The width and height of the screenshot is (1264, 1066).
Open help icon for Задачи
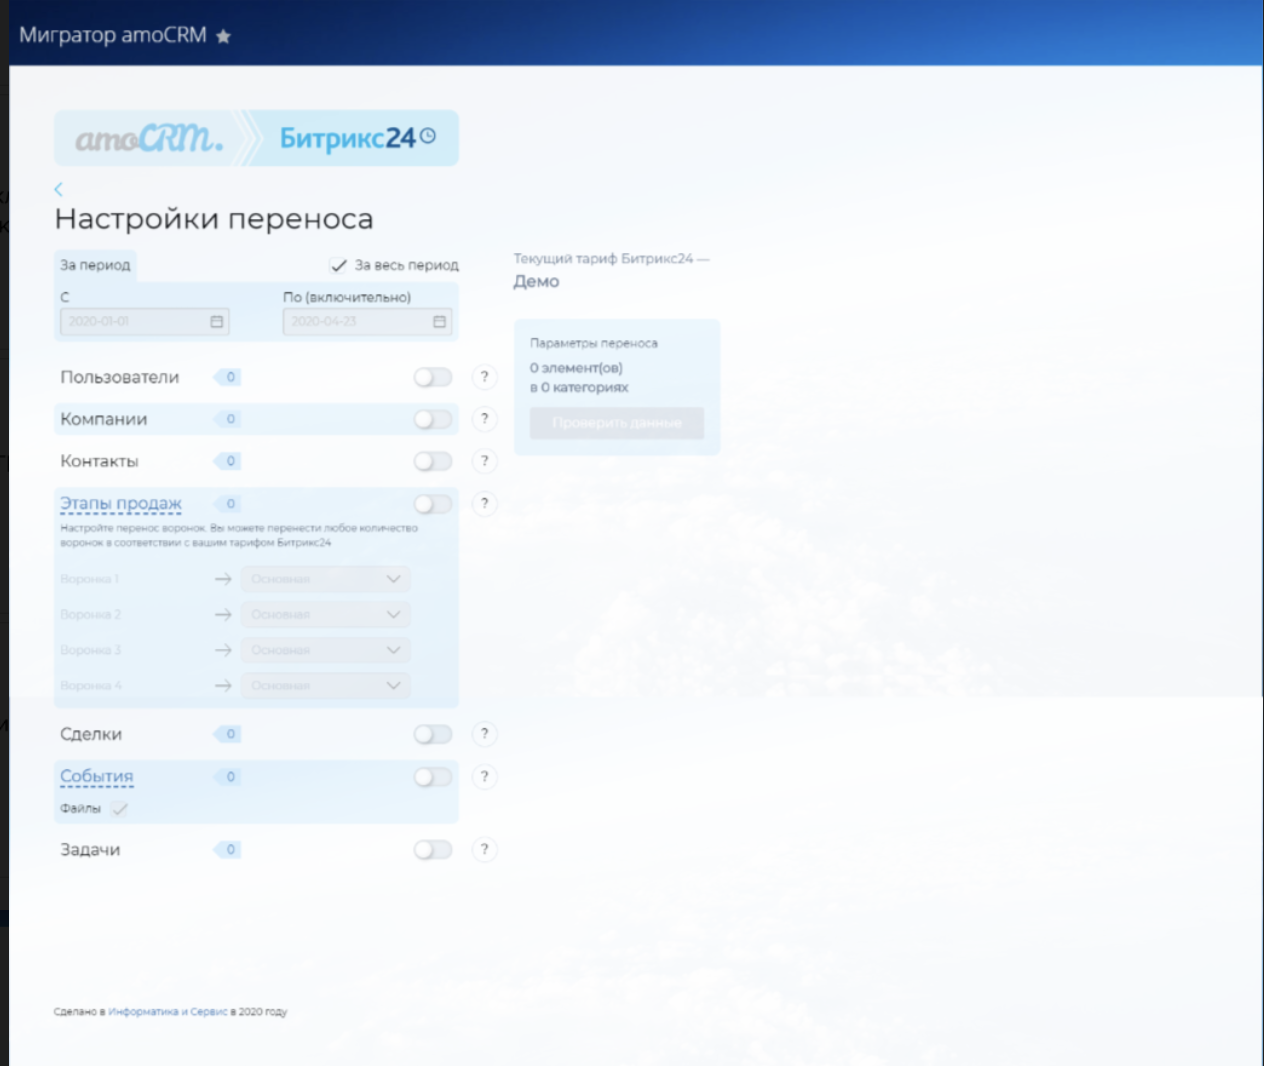(x=484, y=850)
